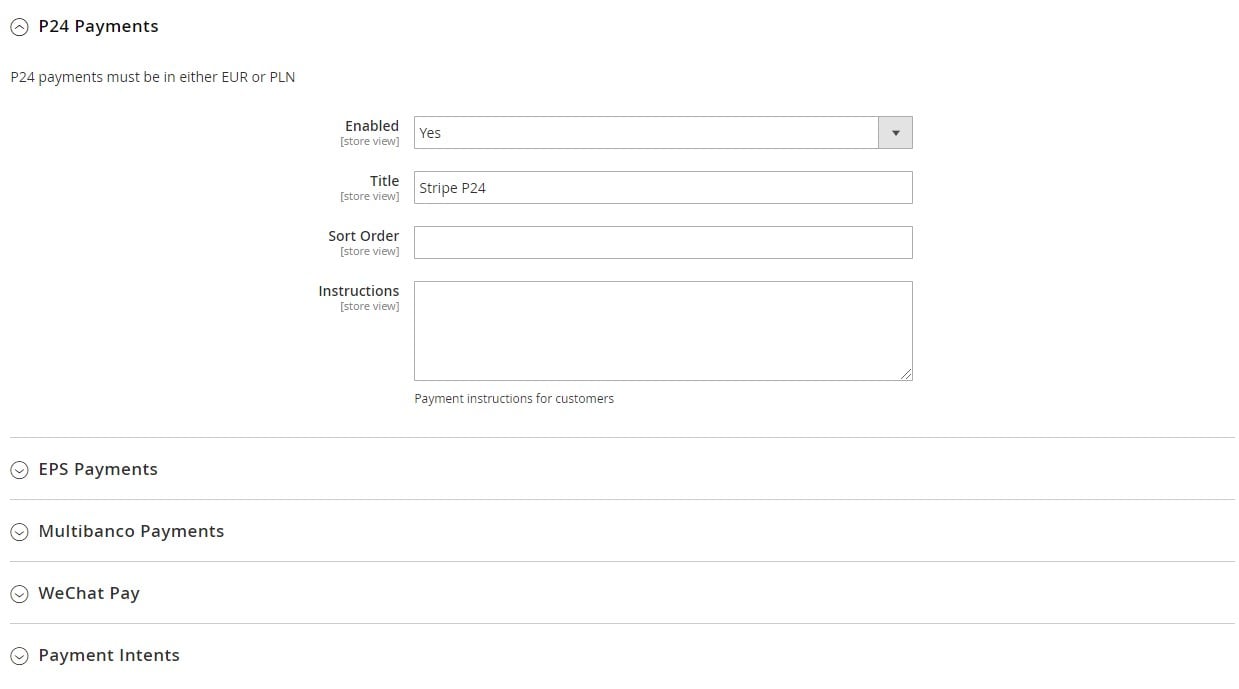Viewport: 1239px width, 689px height.
Task: Click the resize grip of the Instructions textarea
Action: pos(906,374)
